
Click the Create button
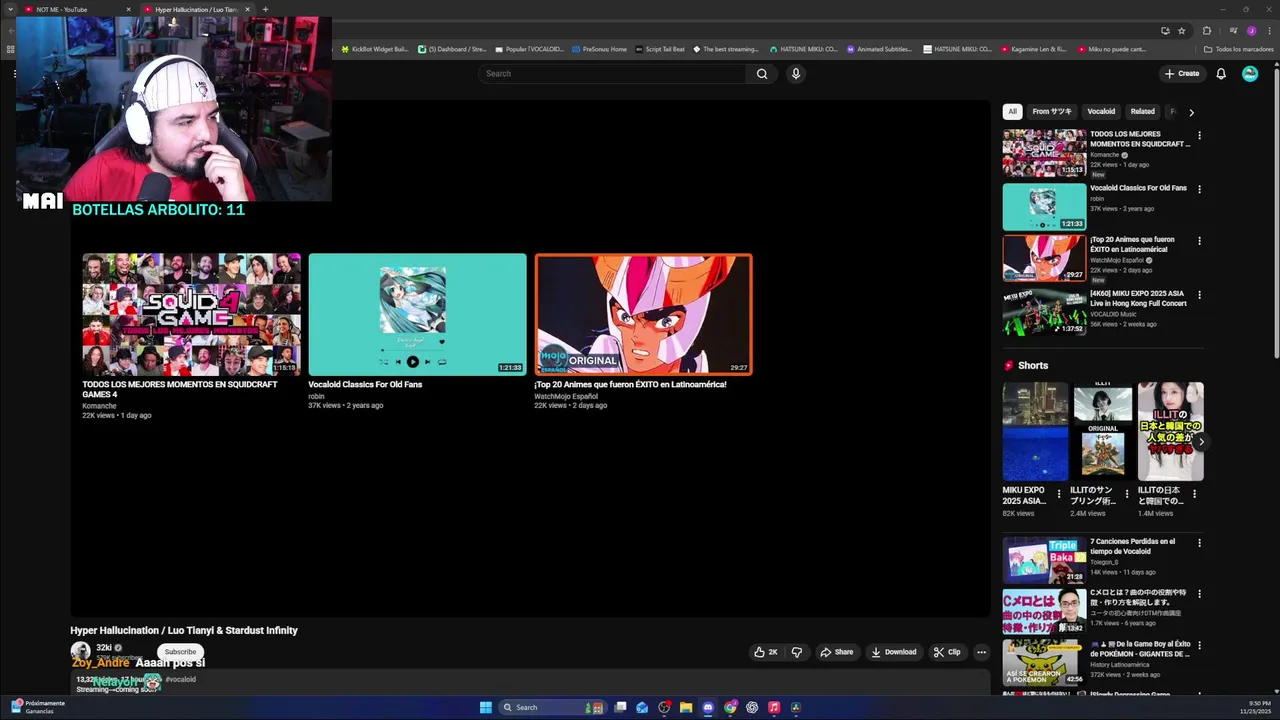point(1181,73)
